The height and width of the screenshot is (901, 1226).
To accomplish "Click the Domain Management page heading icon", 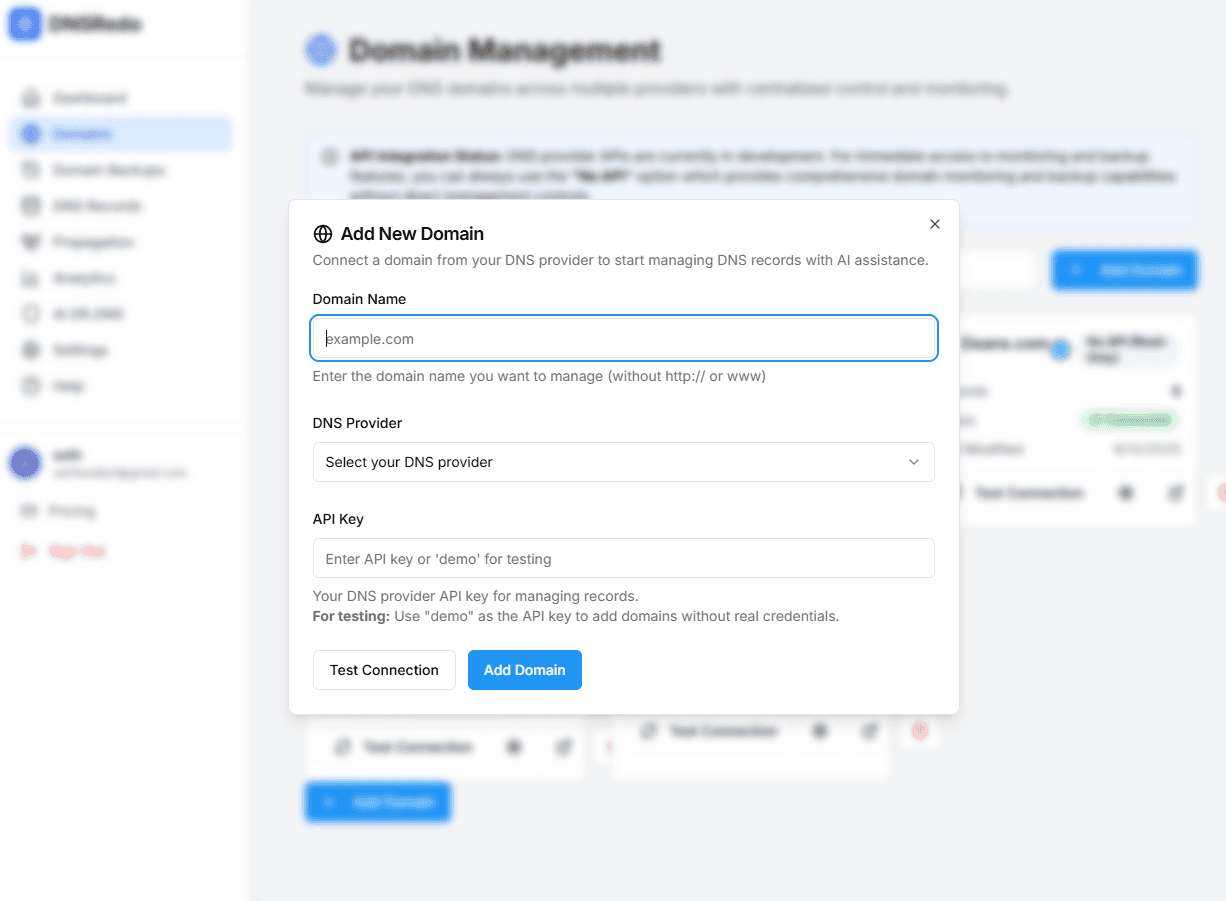I will click(x=321, y=50).
